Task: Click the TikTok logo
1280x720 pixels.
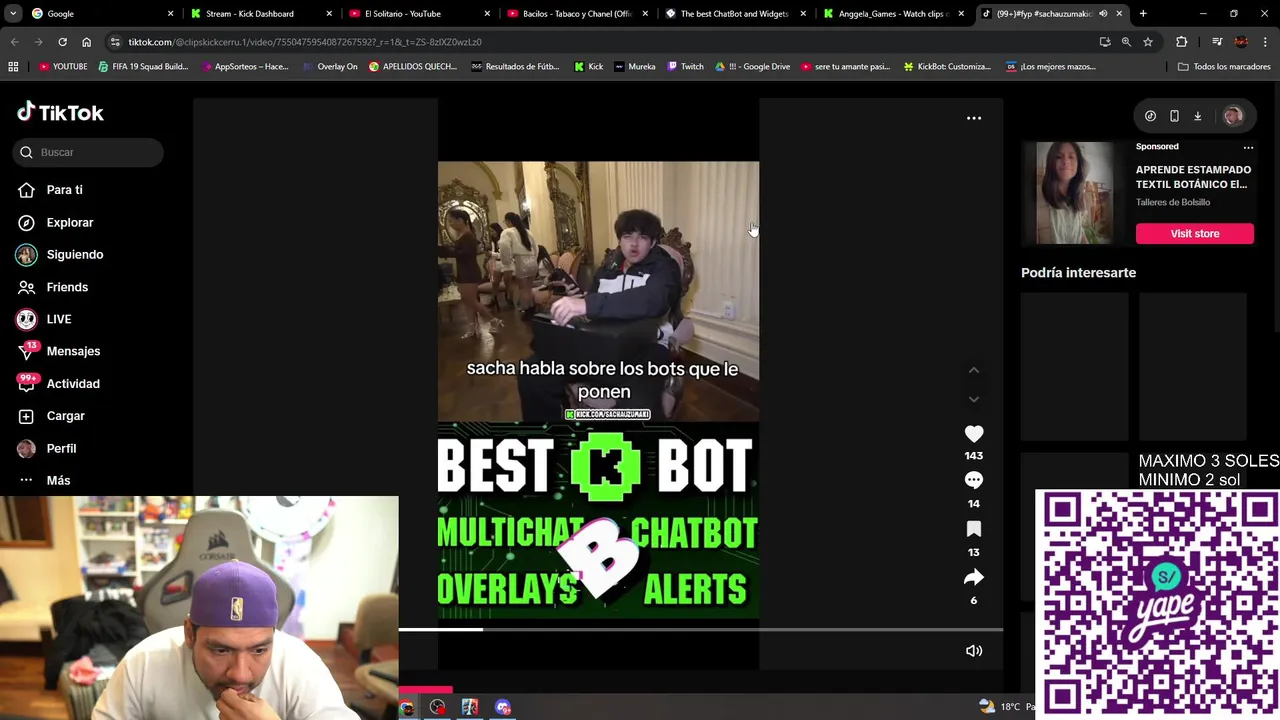Action: click(60, 112)
